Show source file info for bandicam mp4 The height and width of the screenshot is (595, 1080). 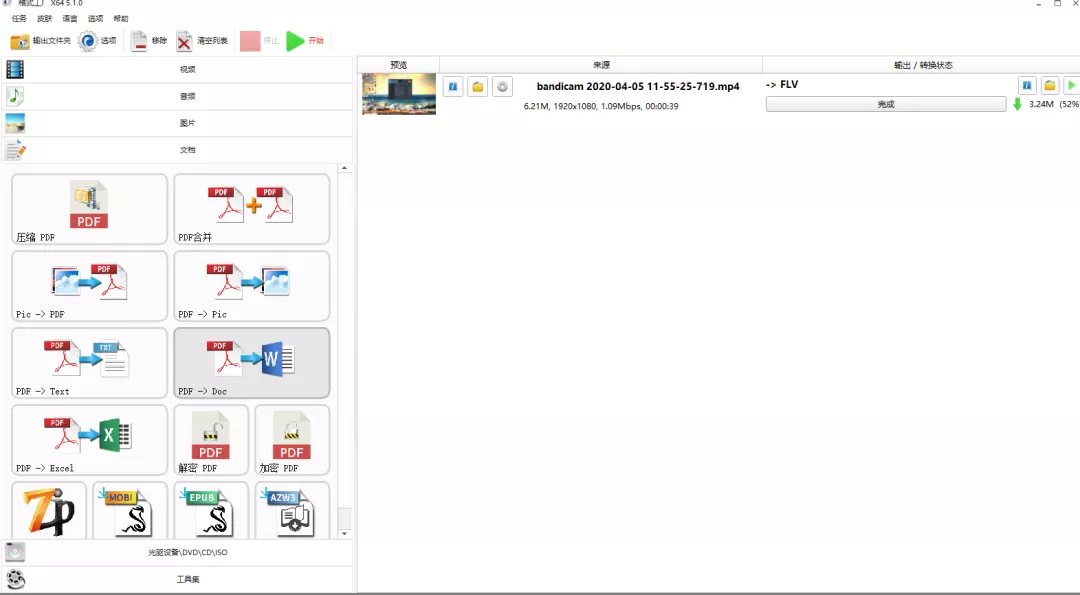[x=453, y=87]
